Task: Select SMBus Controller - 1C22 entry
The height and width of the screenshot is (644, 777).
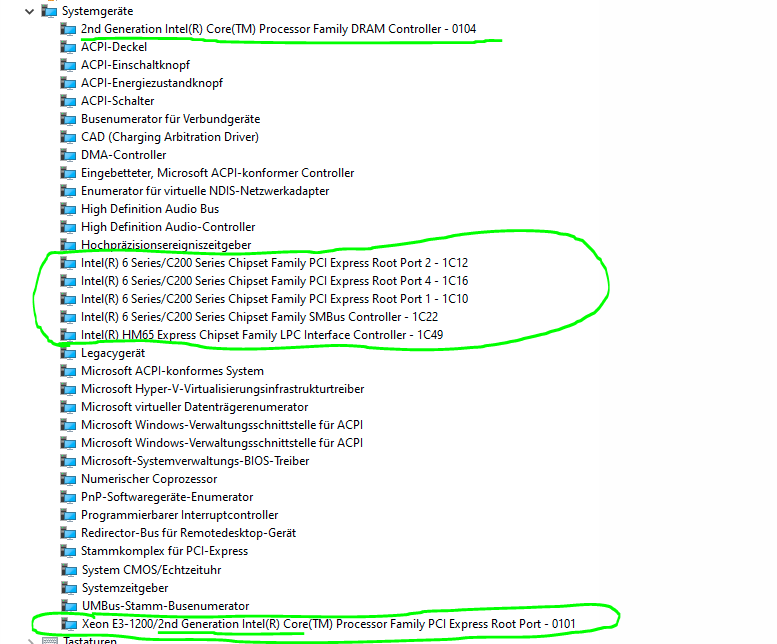Action: [x=260, y=317]
